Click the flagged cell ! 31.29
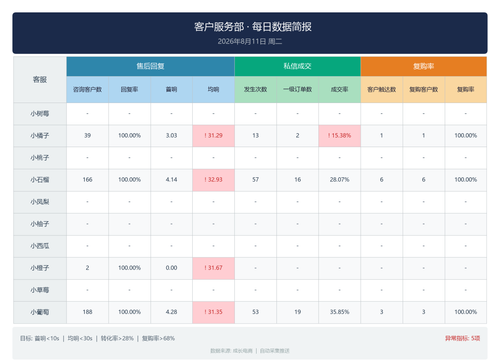The image size is (500, 364). pos(213,136)
